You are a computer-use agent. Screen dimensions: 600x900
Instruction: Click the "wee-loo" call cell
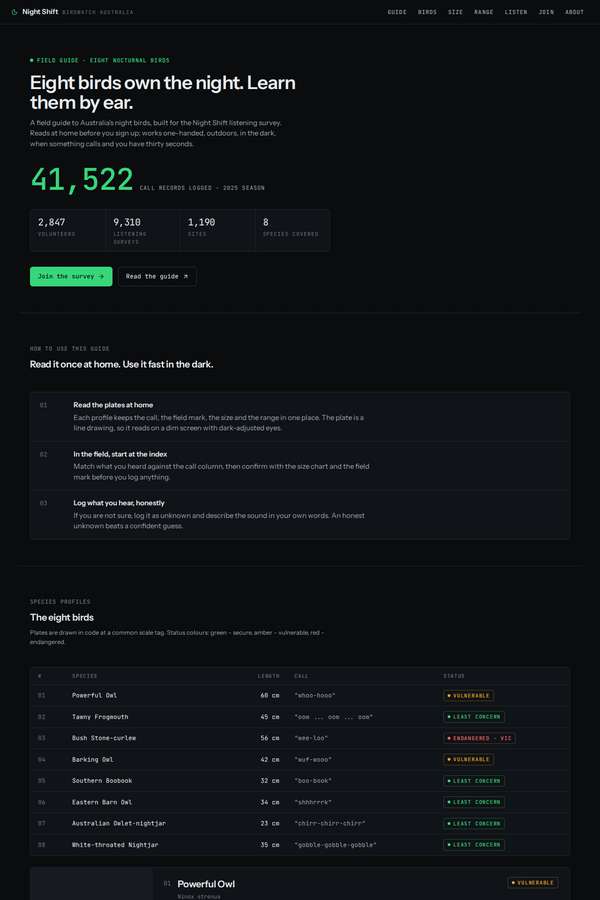point(311,738)
